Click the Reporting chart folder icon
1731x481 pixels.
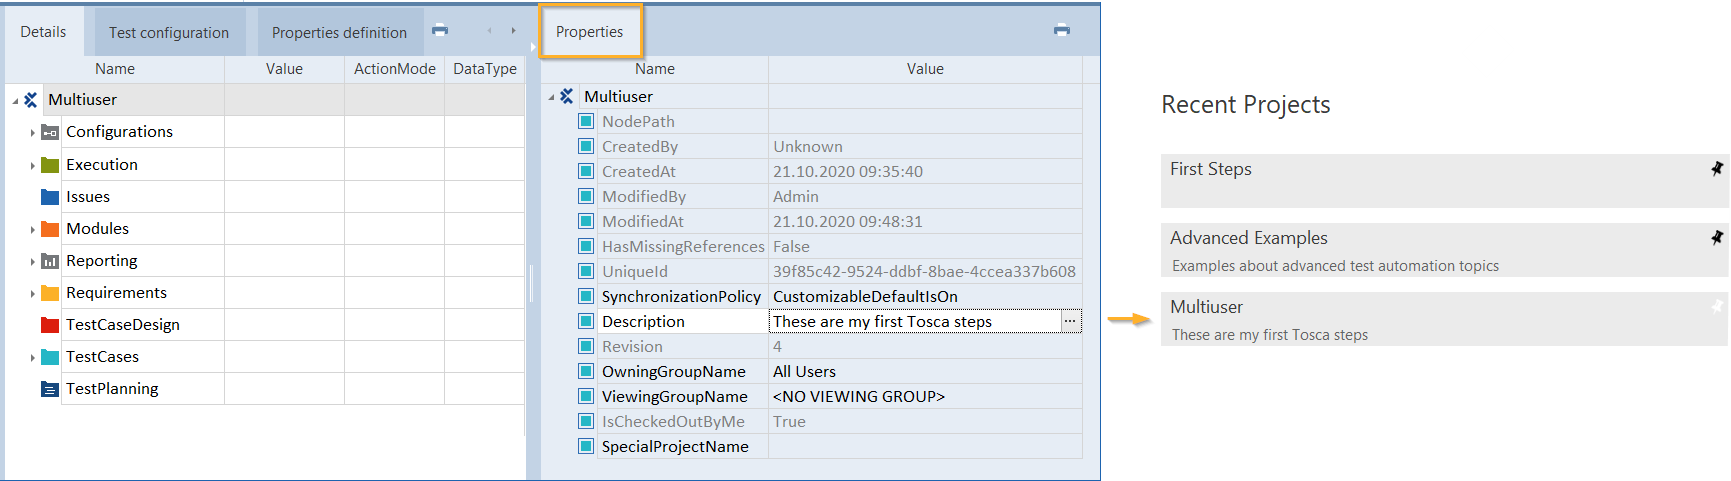click(50, 261)
